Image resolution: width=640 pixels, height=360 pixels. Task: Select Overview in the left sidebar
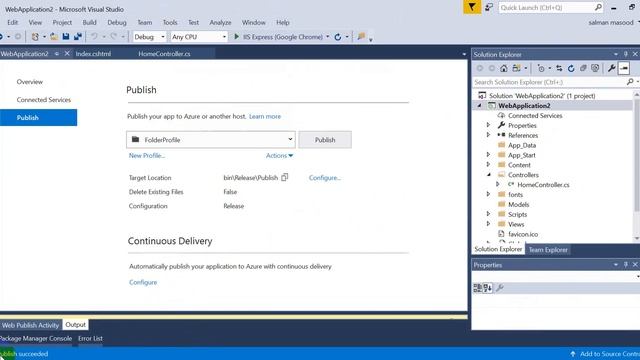[x=29, y=82]
